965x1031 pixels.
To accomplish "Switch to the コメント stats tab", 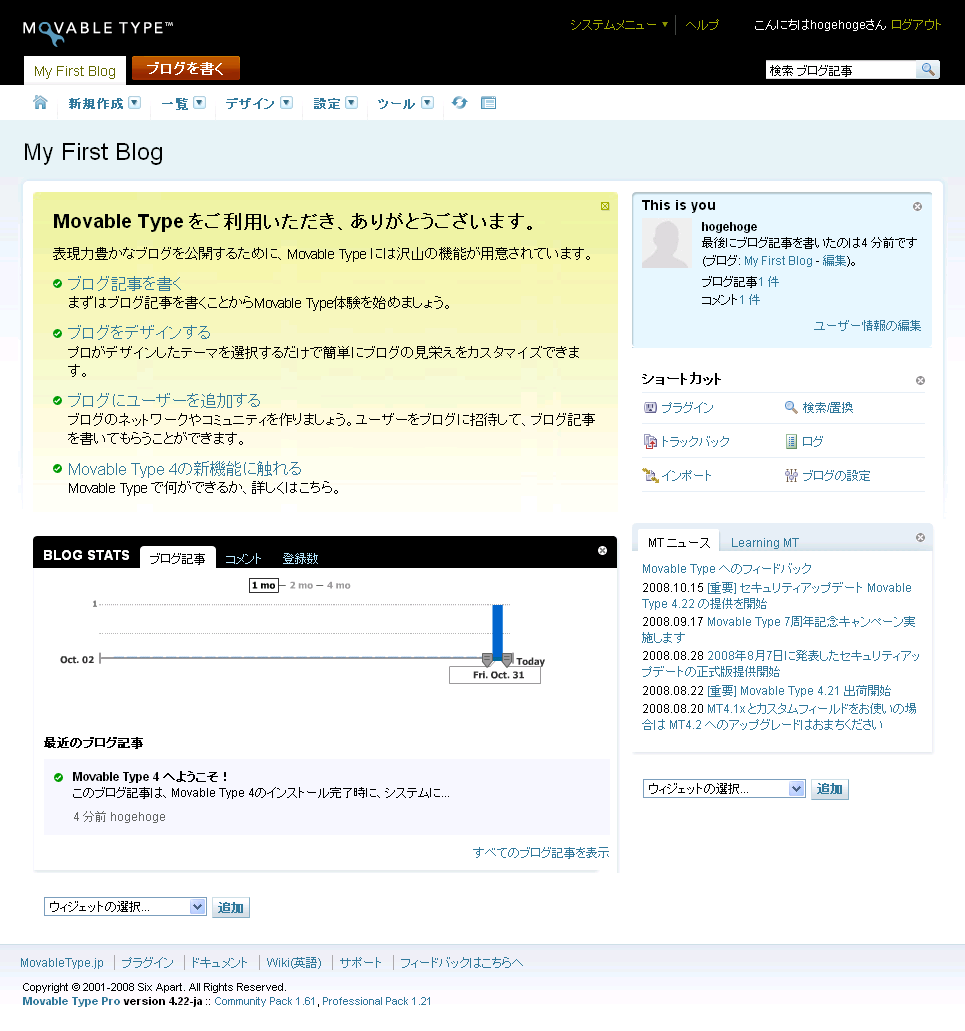I will 243,559.
